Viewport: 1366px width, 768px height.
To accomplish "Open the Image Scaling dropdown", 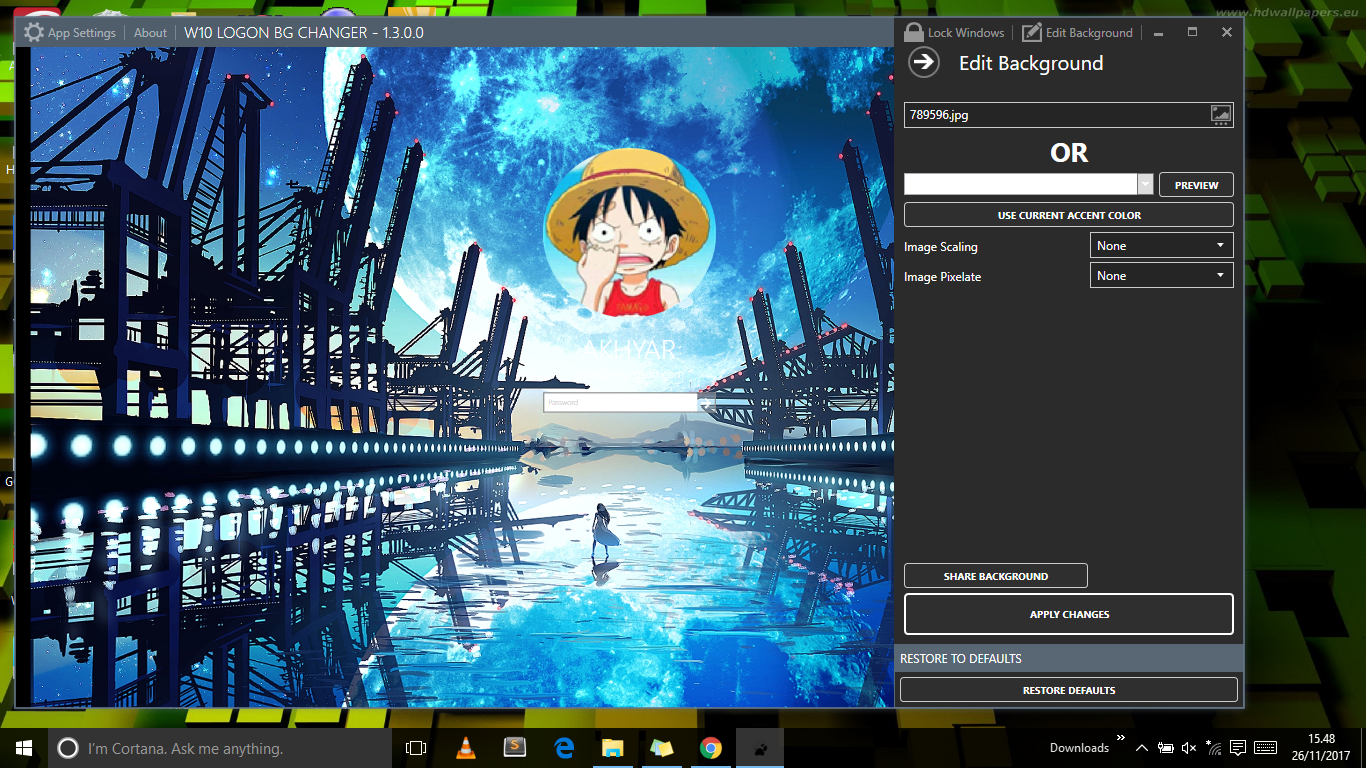I will 1162,246.
